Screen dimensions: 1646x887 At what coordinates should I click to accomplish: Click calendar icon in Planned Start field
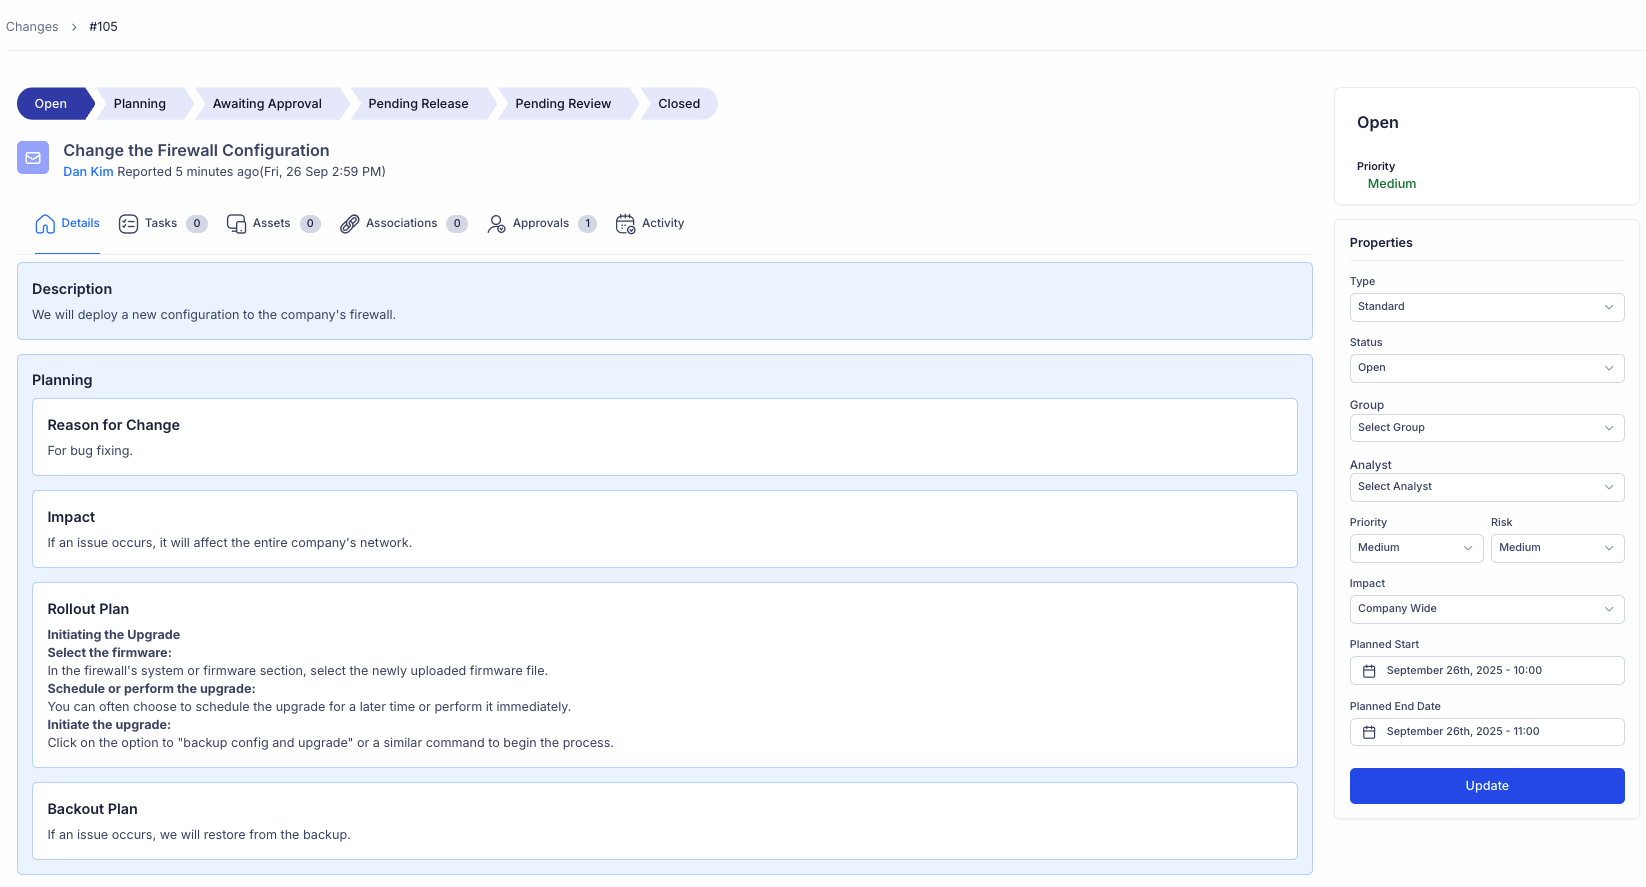click(x=1369, y=671)
